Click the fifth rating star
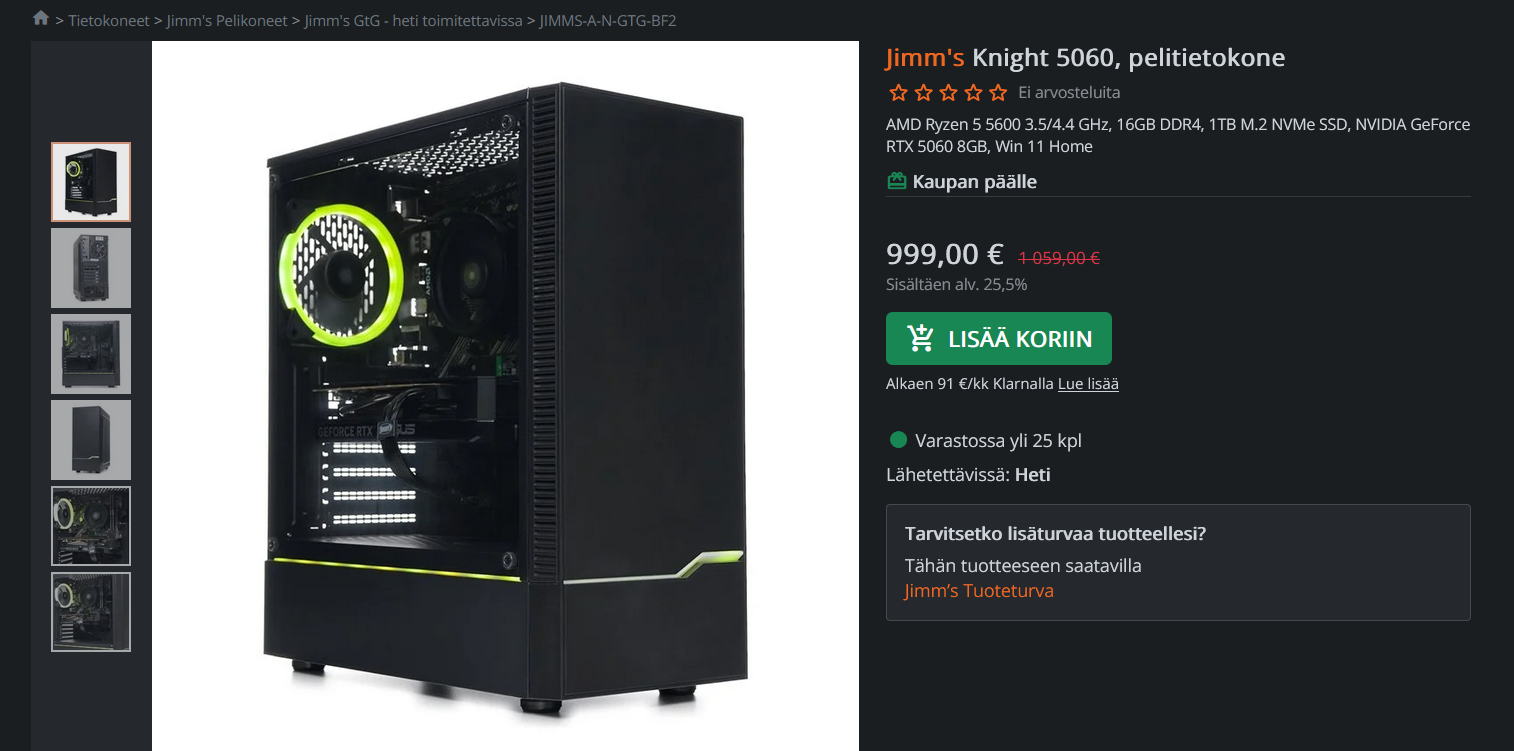The height and width of the screenshot is (751, 1514). coord(998,93)
